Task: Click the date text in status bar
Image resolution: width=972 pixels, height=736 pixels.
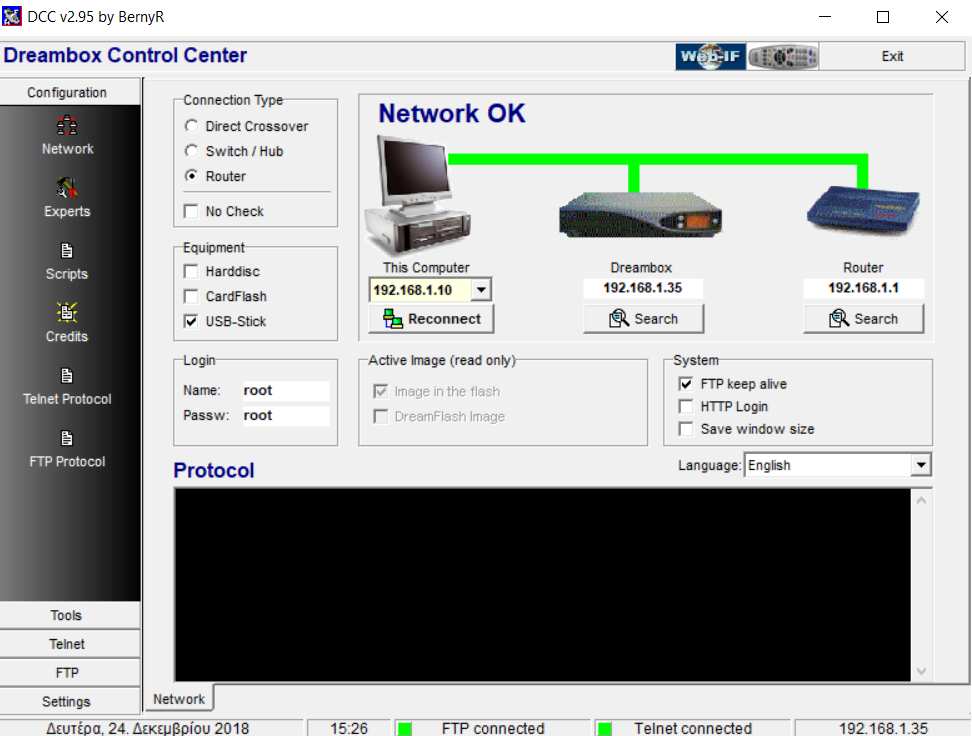Action: coord(148,728)
